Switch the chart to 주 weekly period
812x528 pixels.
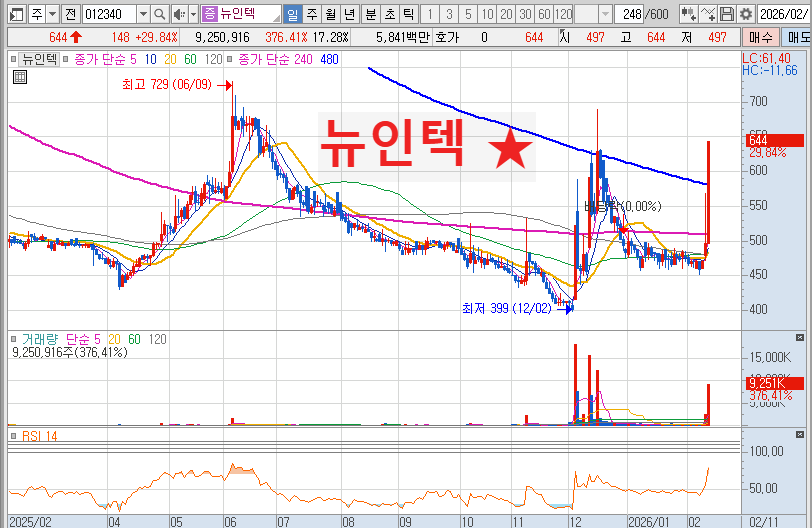(312, 14)
